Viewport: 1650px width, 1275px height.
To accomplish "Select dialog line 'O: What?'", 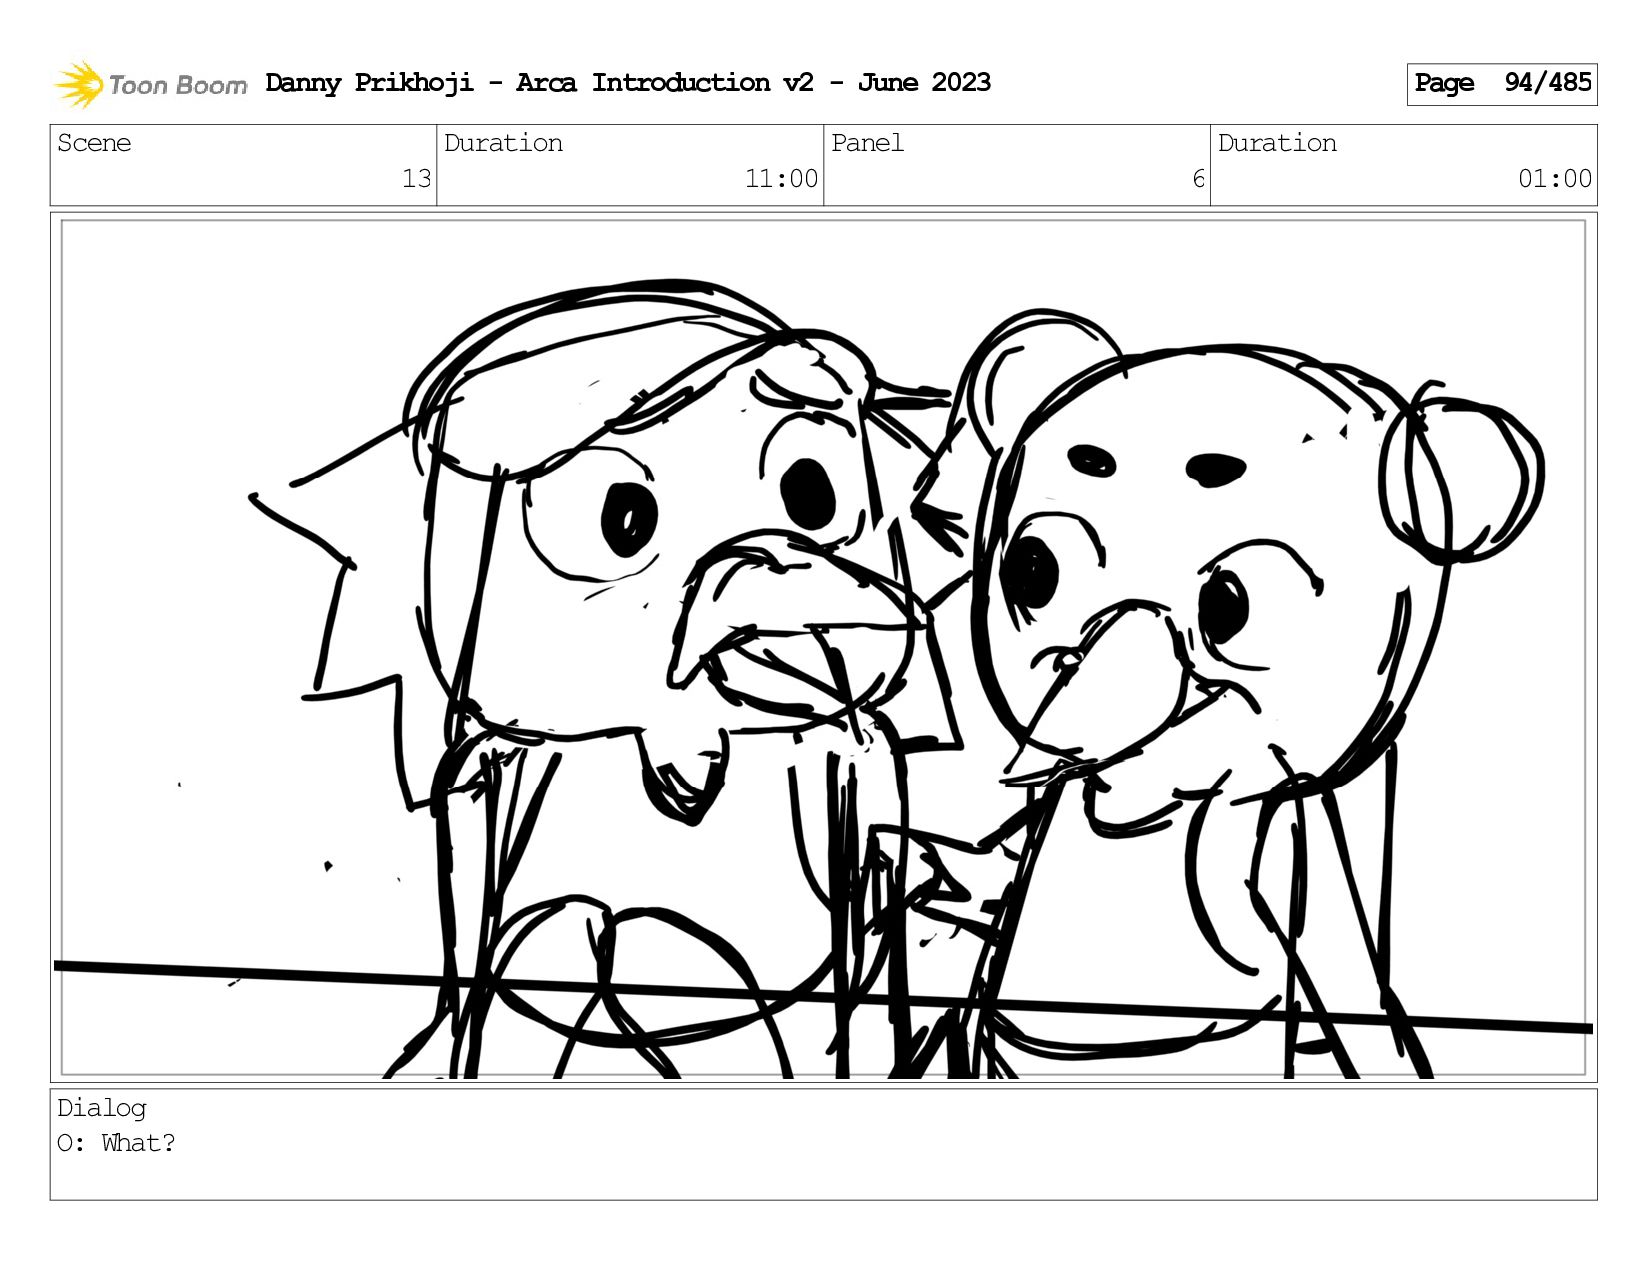I will pos(116,1143).
